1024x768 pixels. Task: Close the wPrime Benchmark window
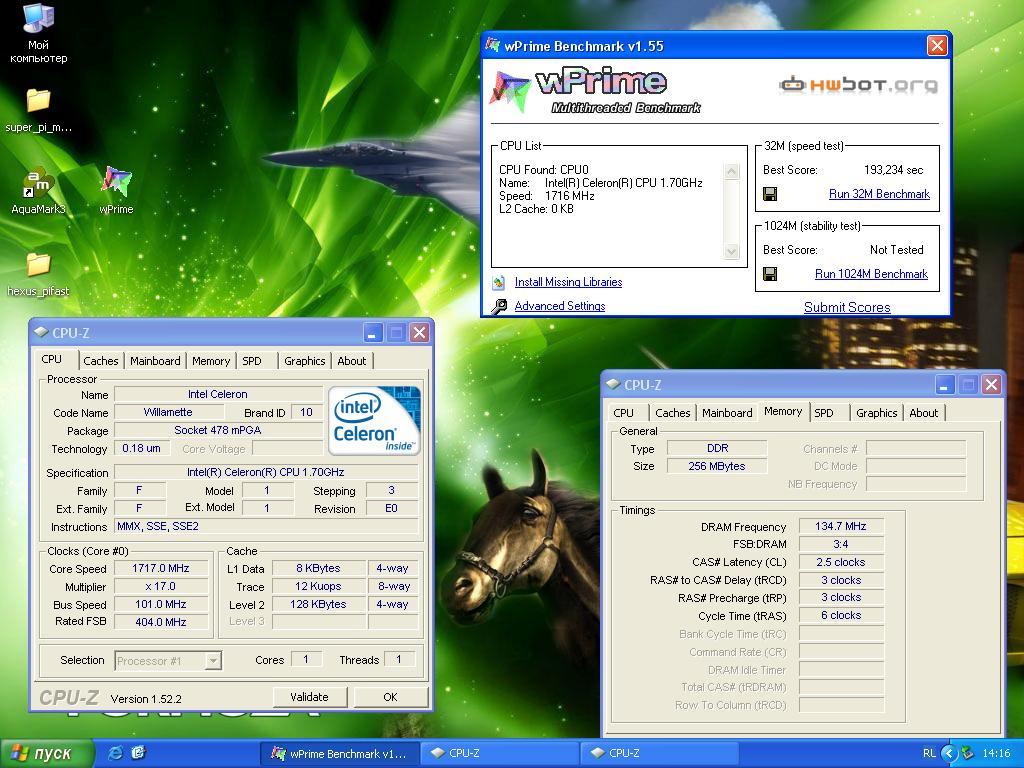click(937, 46)
